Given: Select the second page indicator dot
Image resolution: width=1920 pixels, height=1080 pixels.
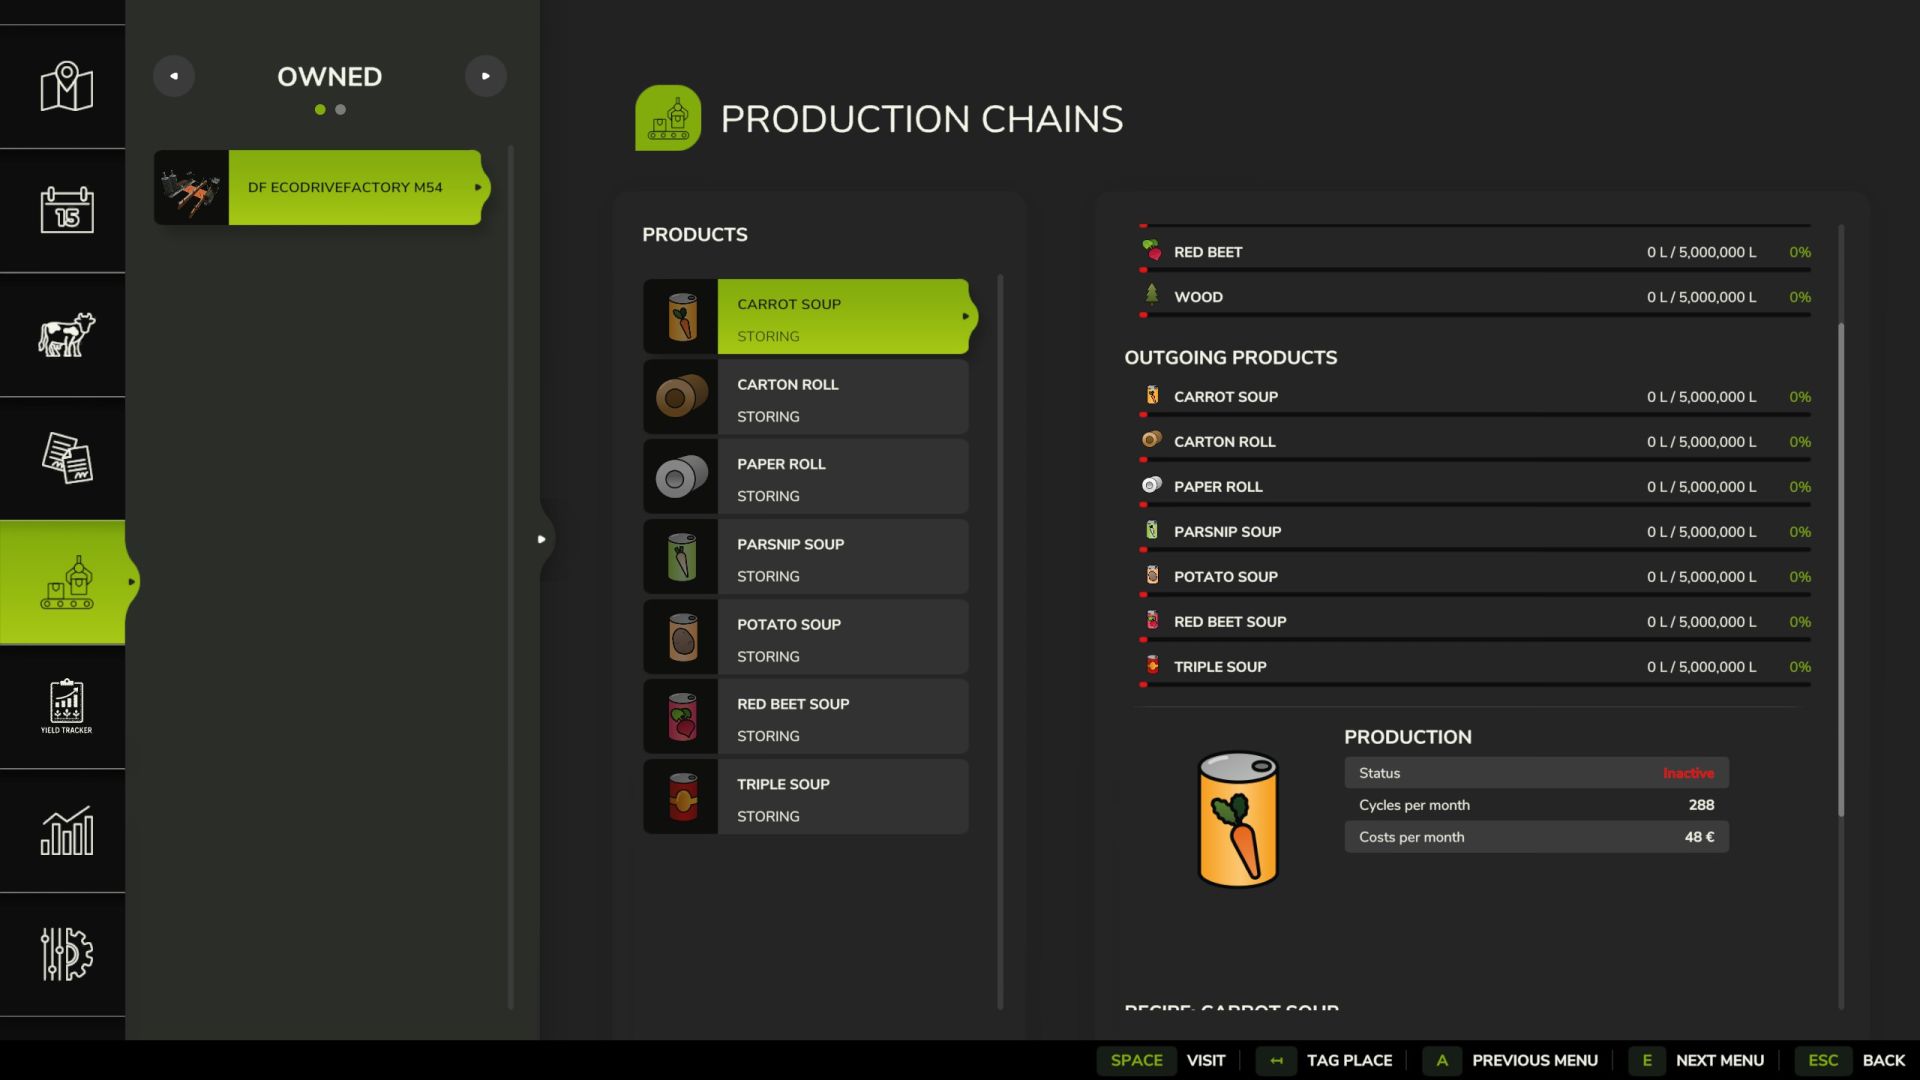Looking at the screenshot, I should coord(341,110).
